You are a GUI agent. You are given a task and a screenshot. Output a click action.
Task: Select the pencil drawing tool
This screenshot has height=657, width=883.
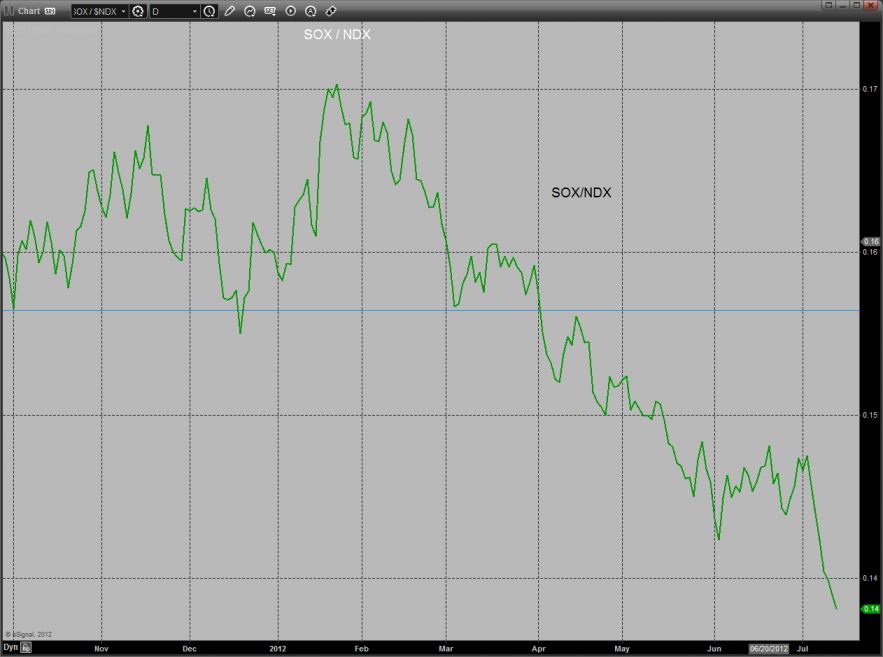click(230, 11)
